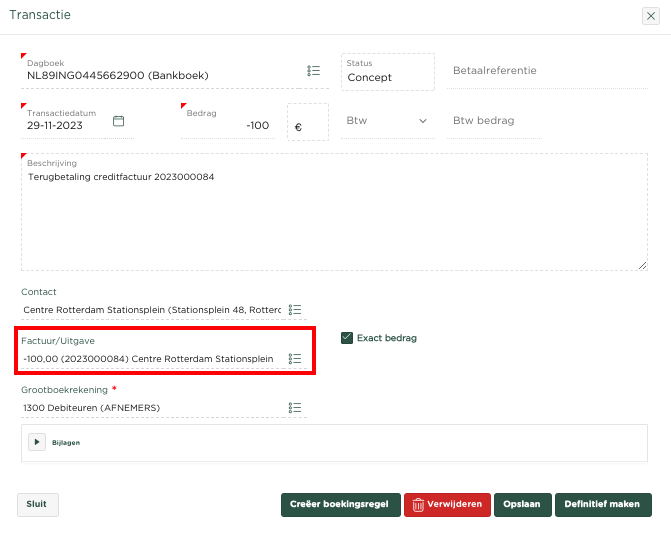This screenshot has height=545, width=671.
Task: Click the Sluit button
Action: (38, 504)
